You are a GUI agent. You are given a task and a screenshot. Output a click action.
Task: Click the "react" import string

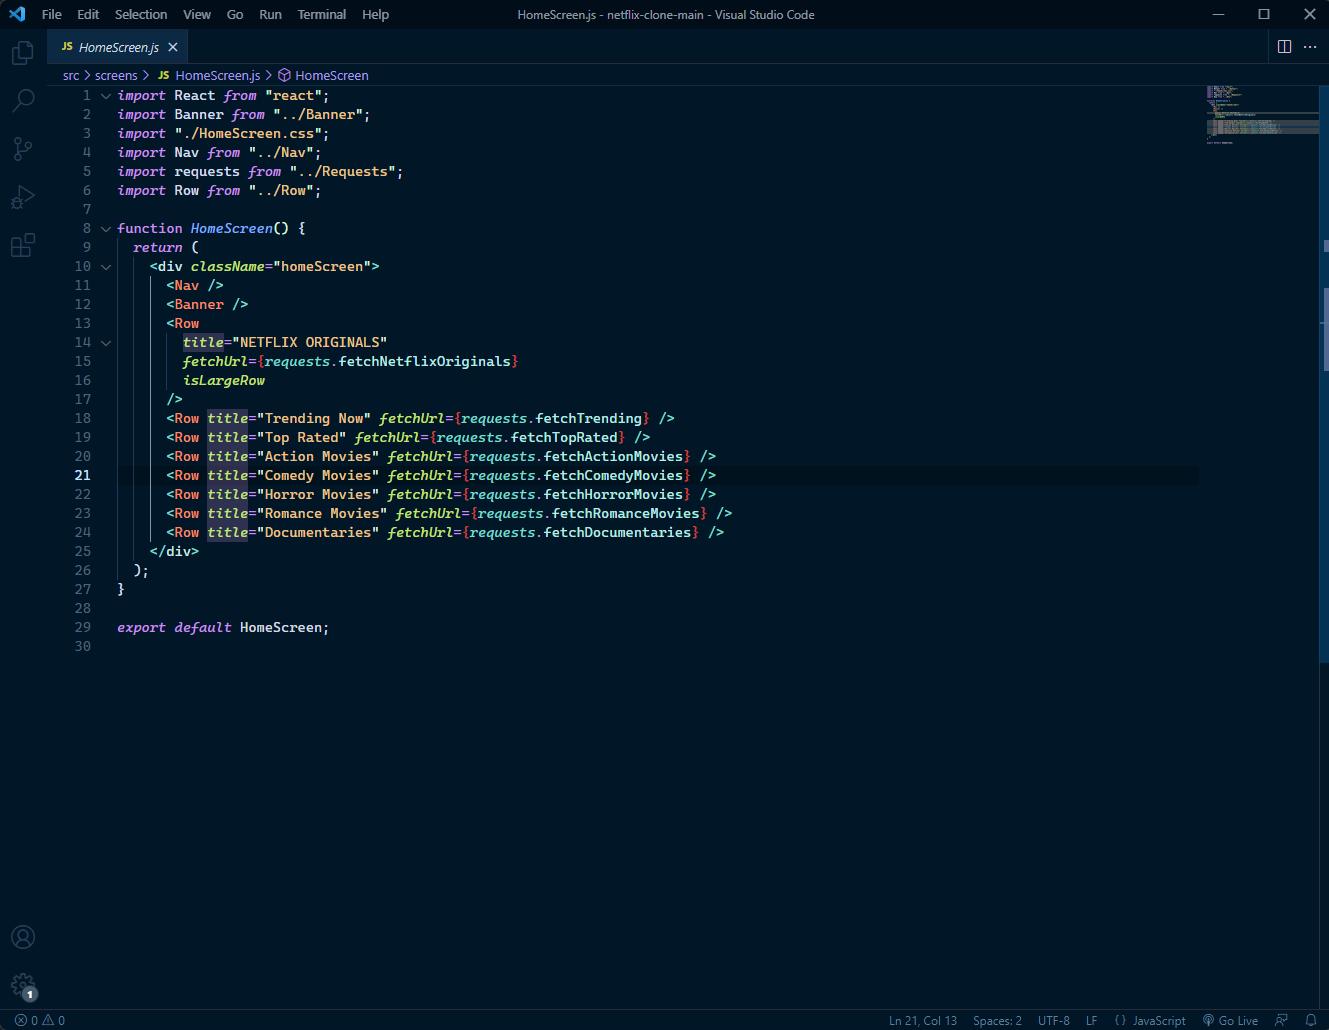click(x=293, y=96)
